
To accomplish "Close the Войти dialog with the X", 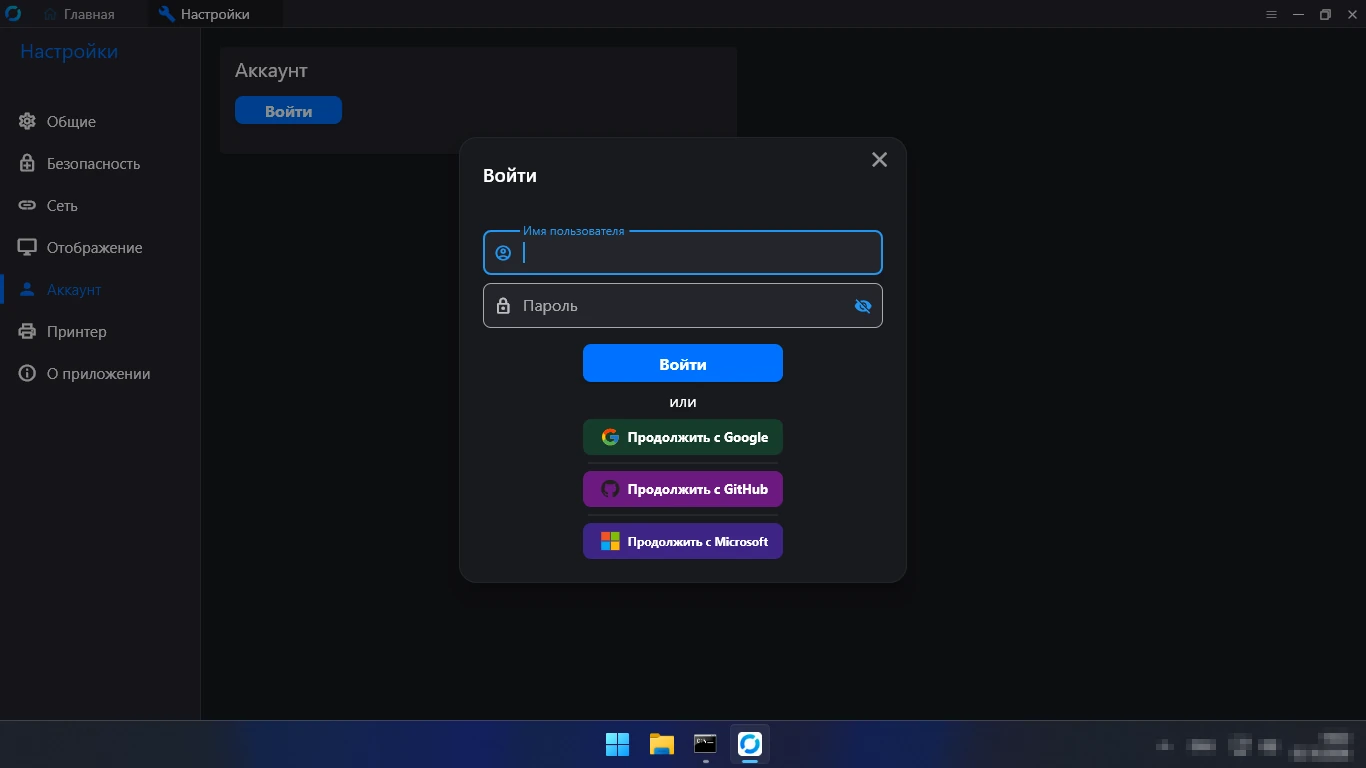I will point(879,160).
